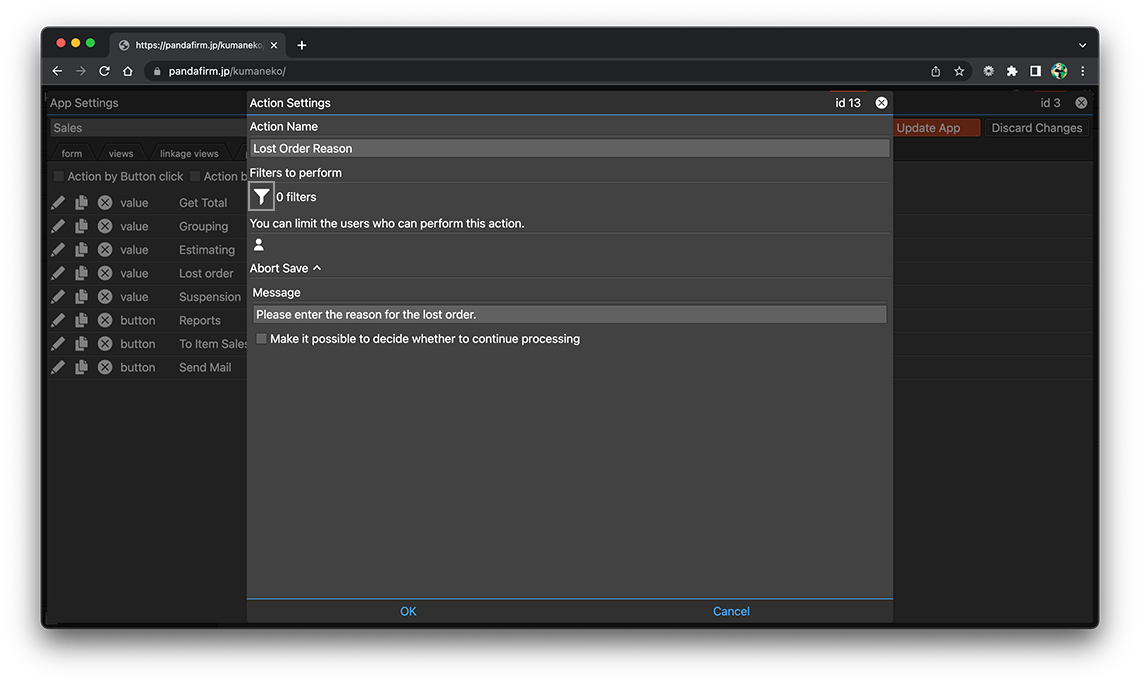Screen dimensions: 1140x683
Task: Edit the Get Total action pencil icon
Action: (58, 203)
